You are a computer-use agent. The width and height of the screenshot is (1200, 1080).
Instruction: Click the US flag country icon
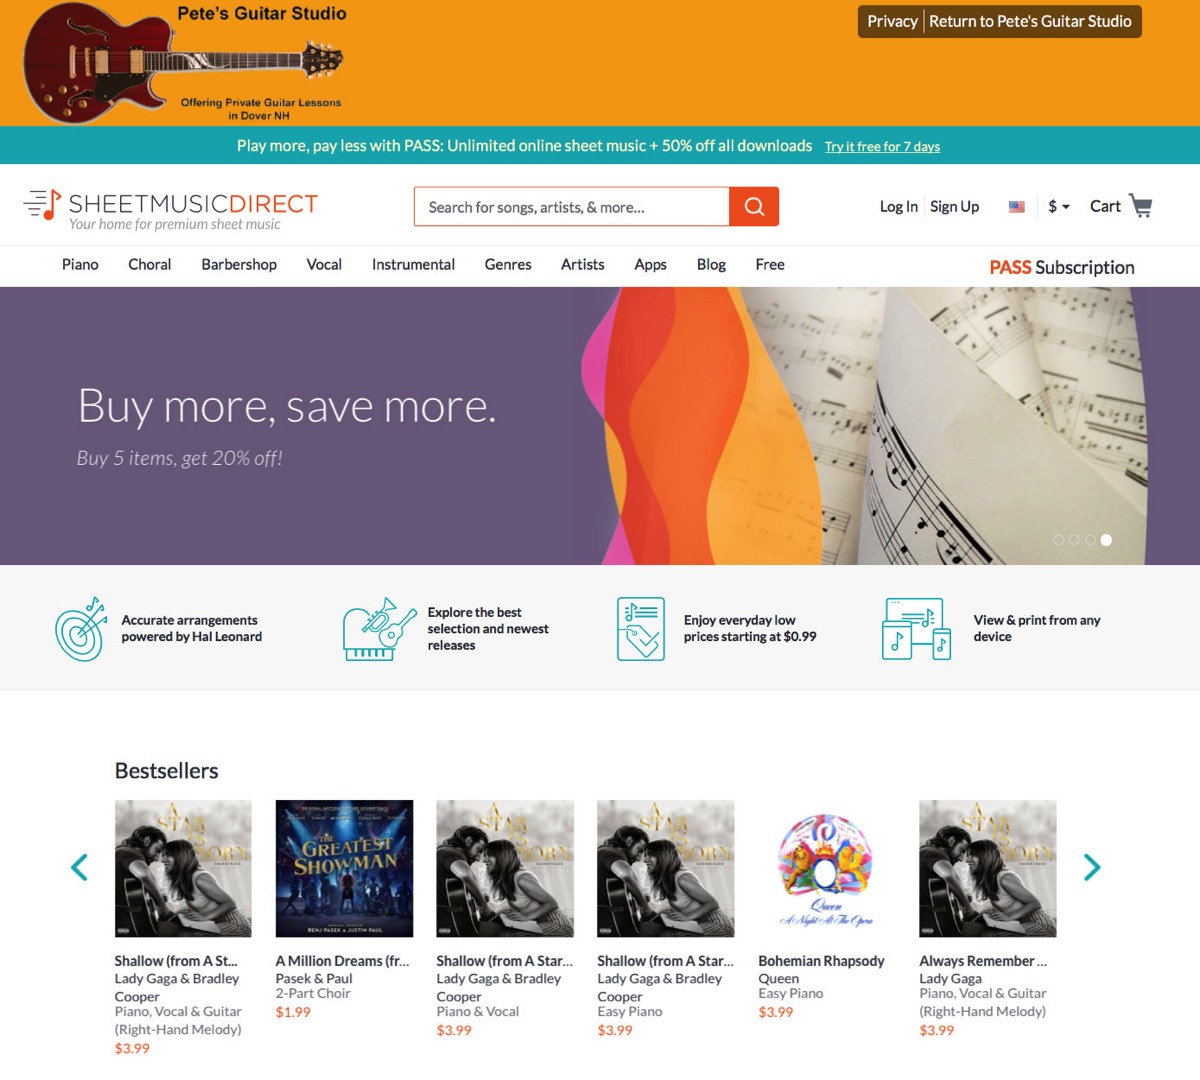1016,207
